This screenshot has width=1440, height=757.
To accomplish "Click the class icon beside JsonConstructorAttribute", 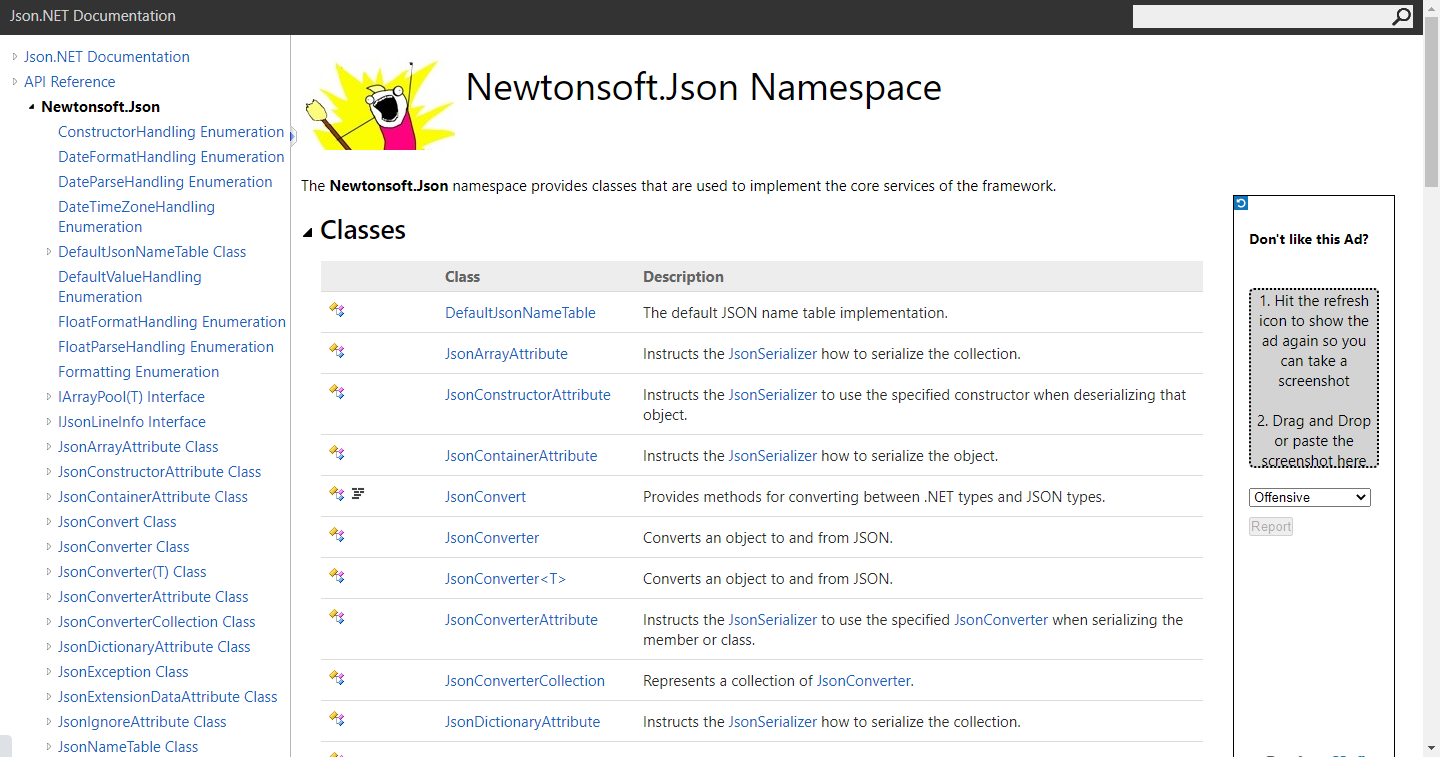I will (337, 392).
